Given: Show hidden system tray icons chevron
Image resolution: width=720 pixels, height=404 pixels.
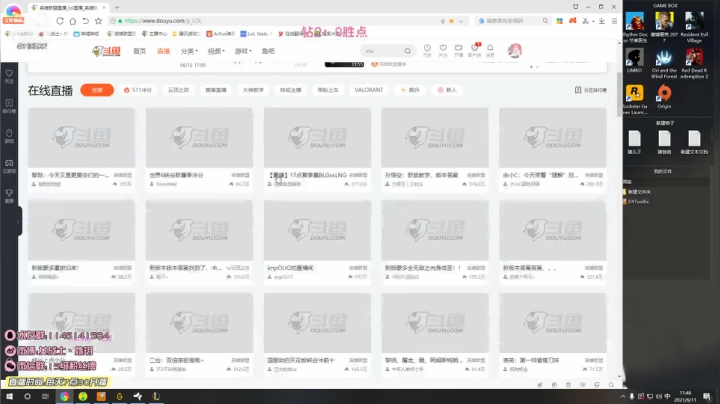Looking at the screenshot, I should point(623,397).
